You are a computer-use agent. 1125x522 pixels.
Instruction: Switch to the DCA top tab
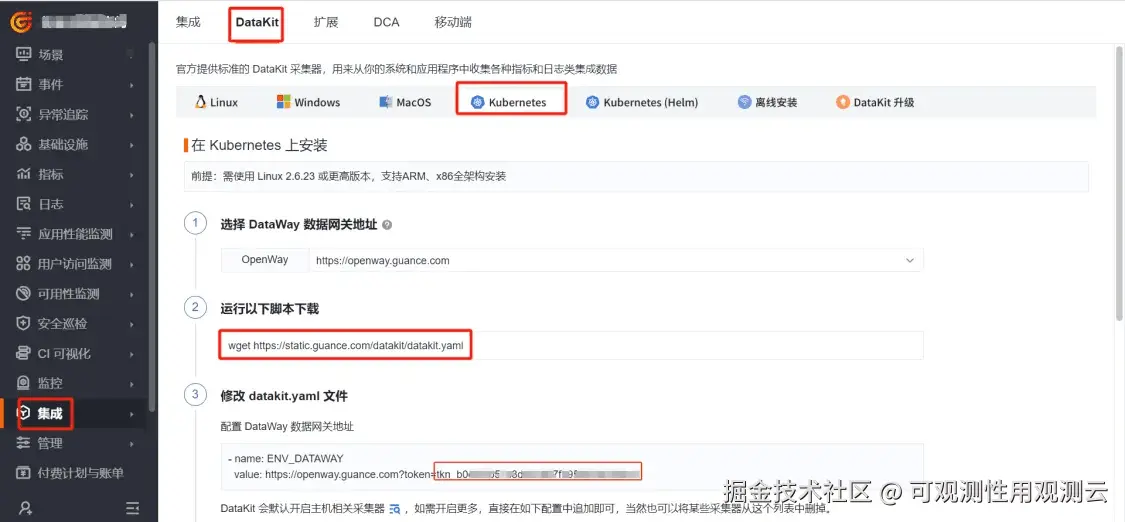(x=386, y=22)
